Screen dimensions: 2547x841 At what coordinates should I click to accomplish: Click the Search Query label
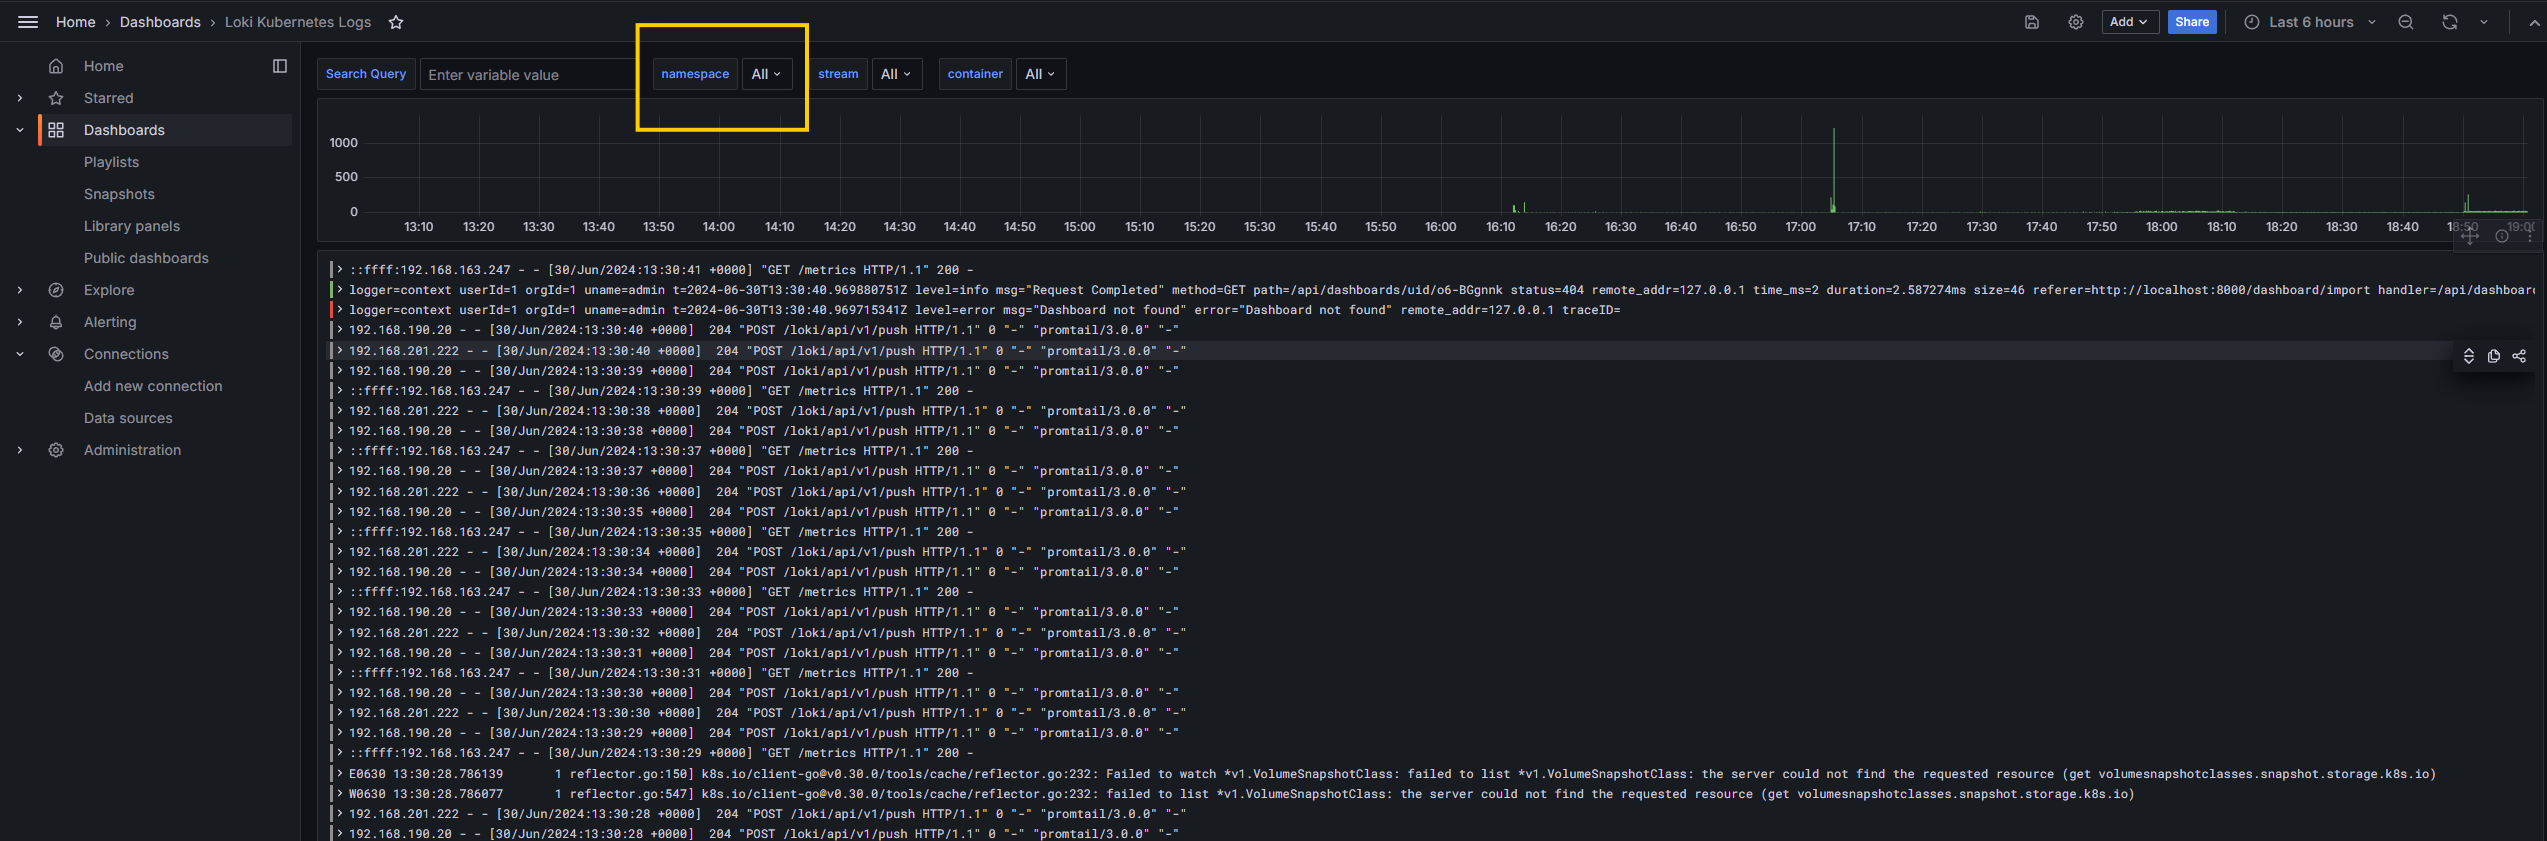tap(366, 74)
